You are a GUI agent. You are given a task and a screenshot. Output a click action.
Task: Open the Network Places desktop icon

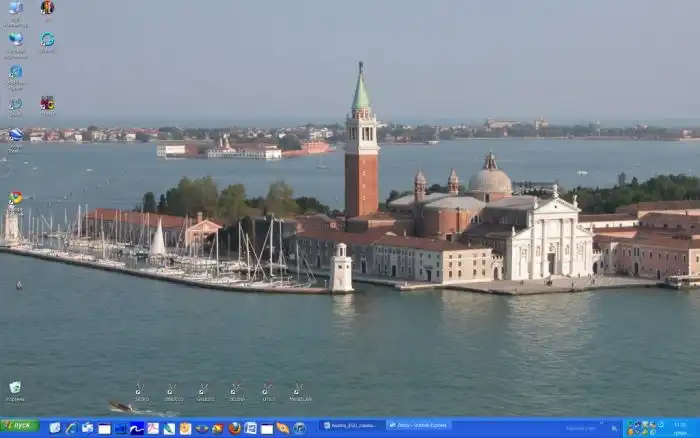point(15,40)
